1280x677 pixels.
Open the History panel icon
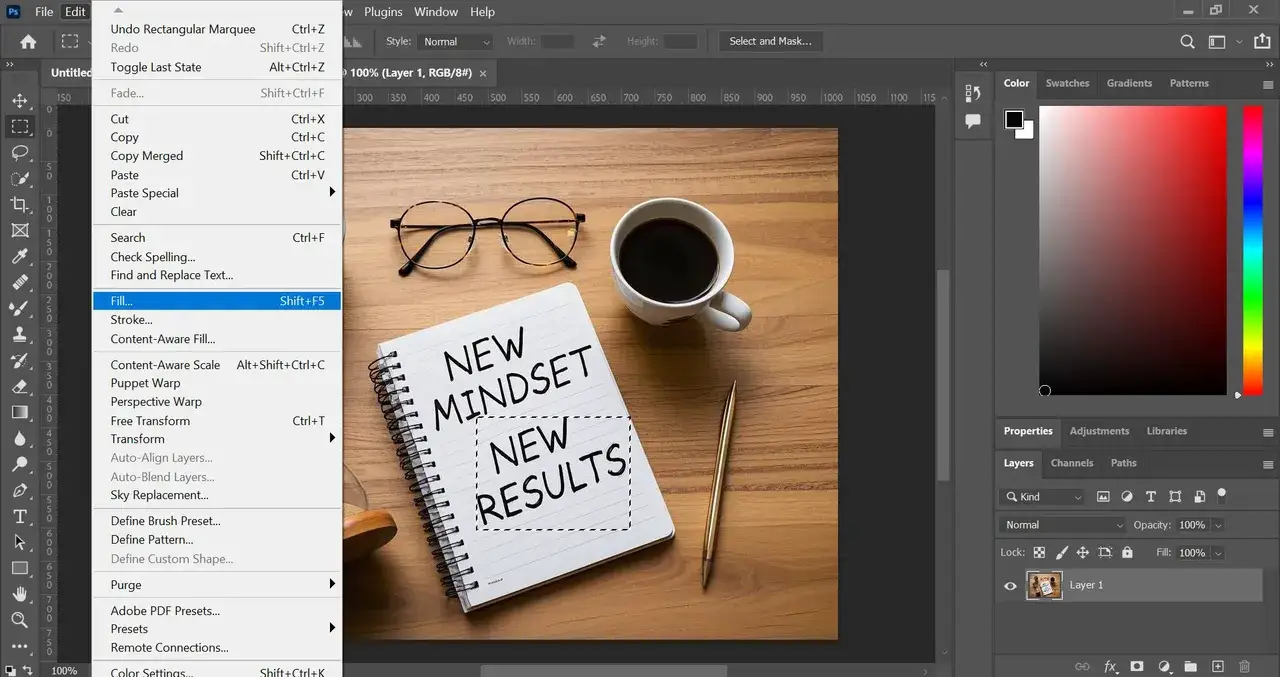coord(973,93)
